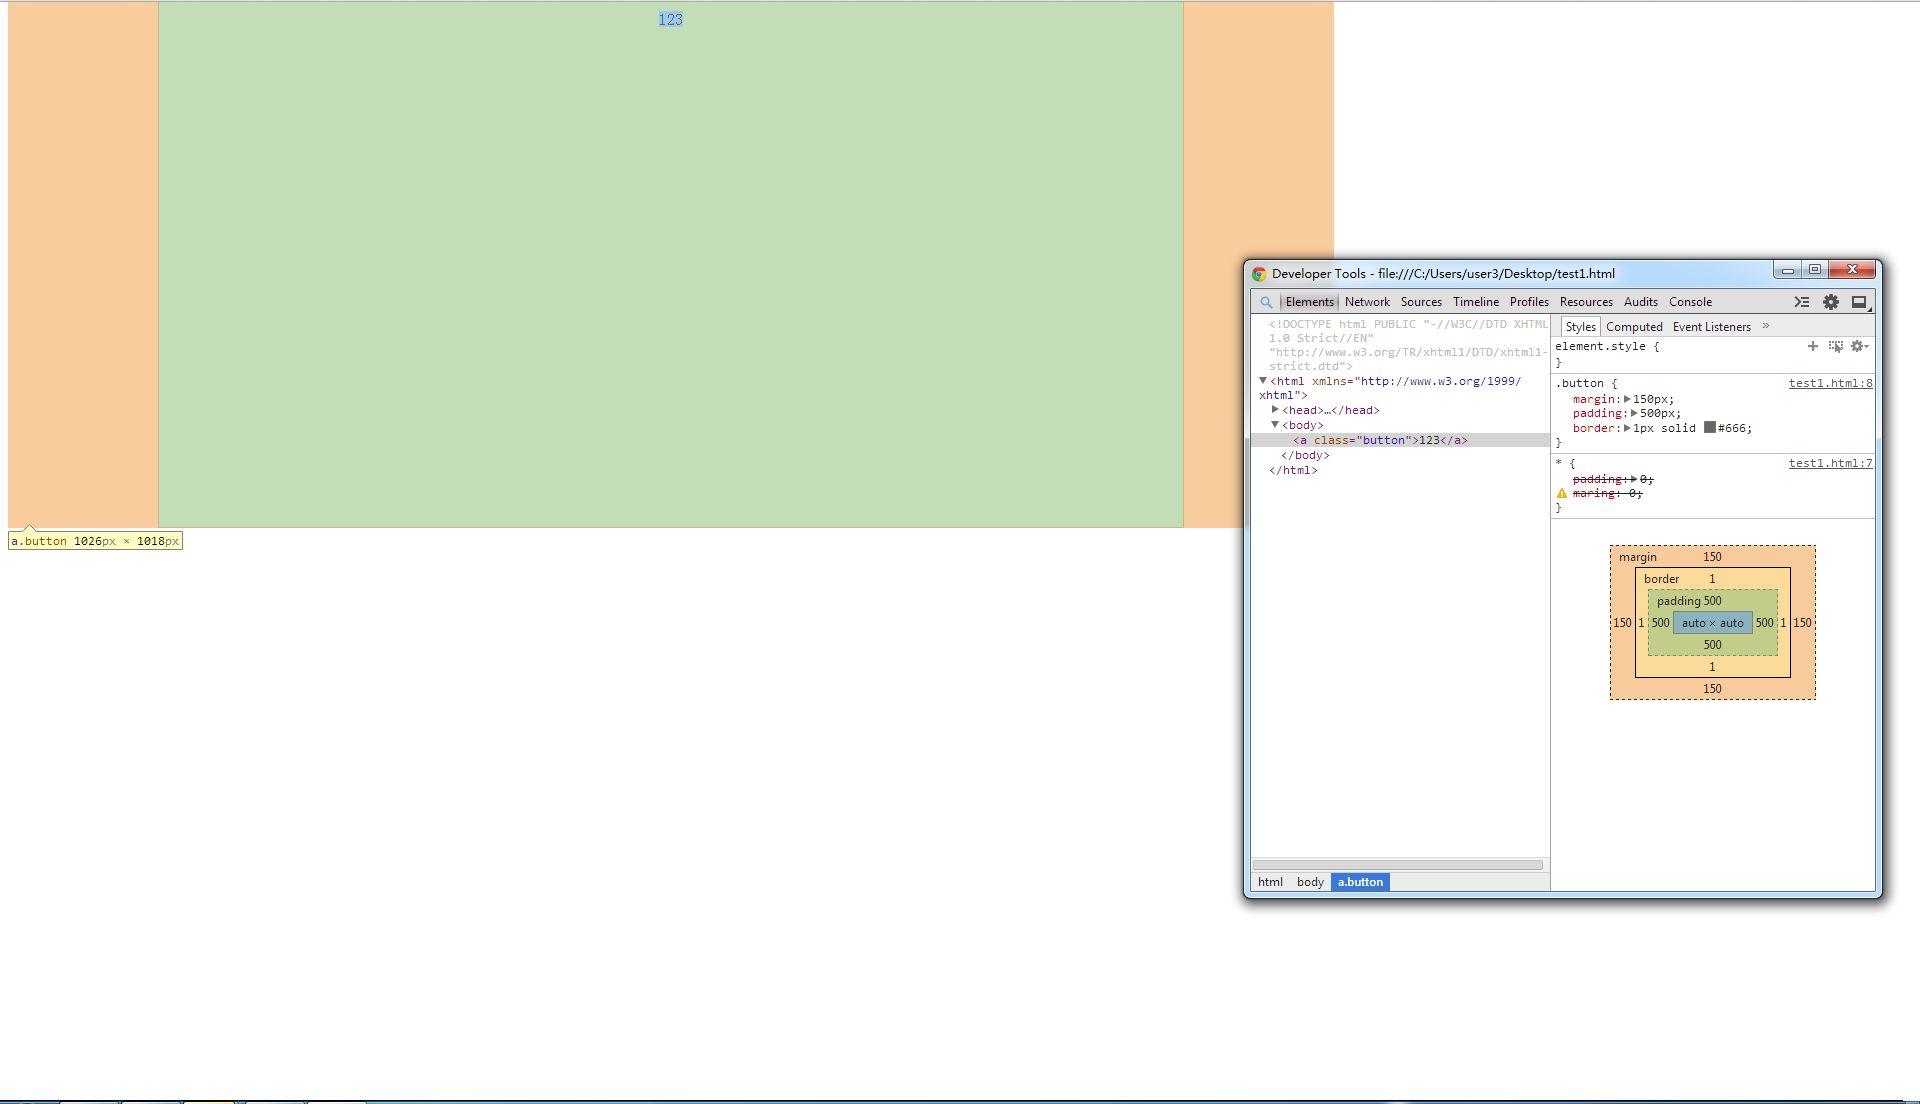Open styles gear dropdown in element.style row
1920x1104 pixels.
tap(1859, 346)
